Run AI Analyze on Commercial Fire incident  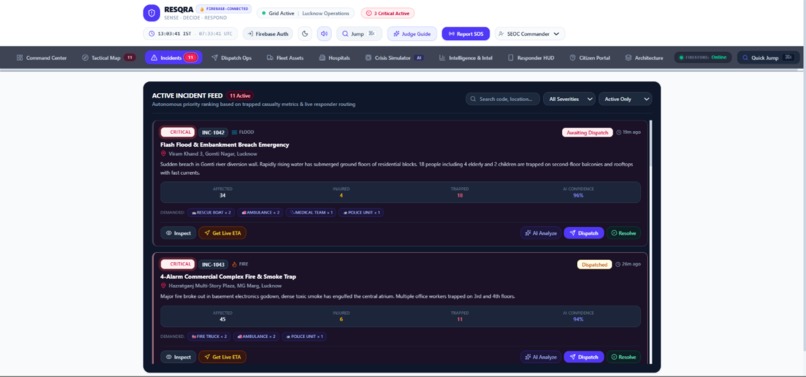[x=541, y=357]
